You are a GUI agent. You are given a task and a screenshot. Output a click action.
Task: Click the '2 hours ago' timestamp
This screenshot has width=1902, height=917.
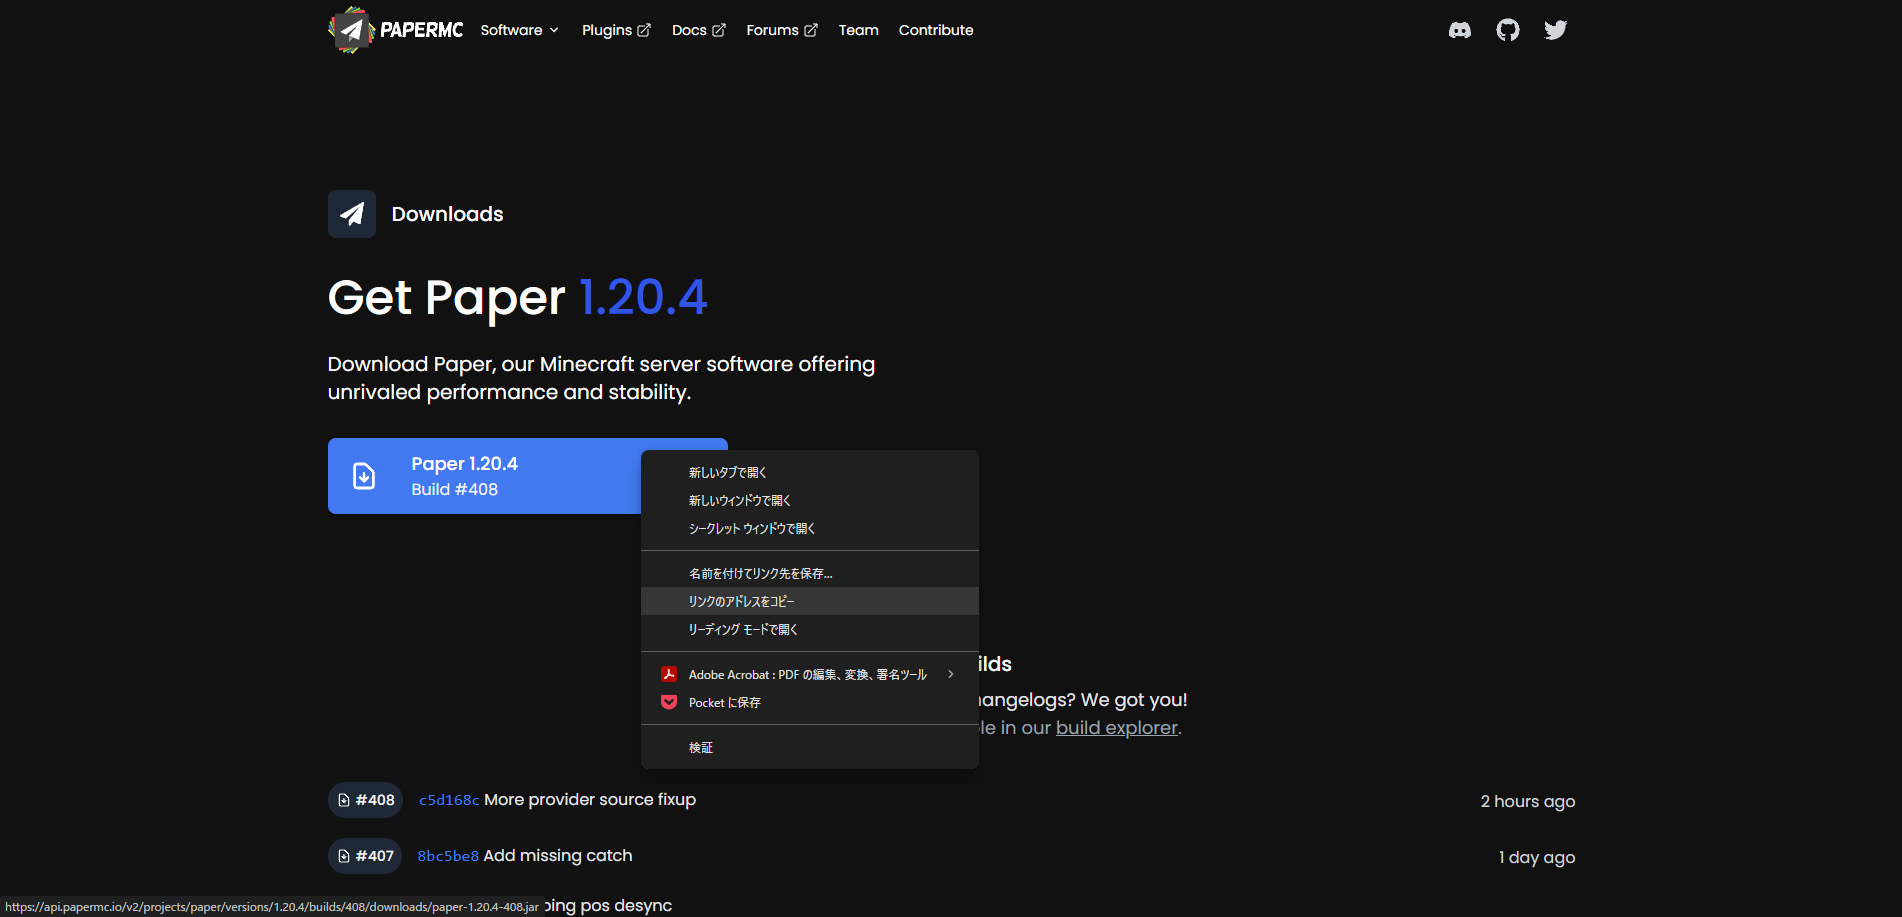pos(1528,801)
